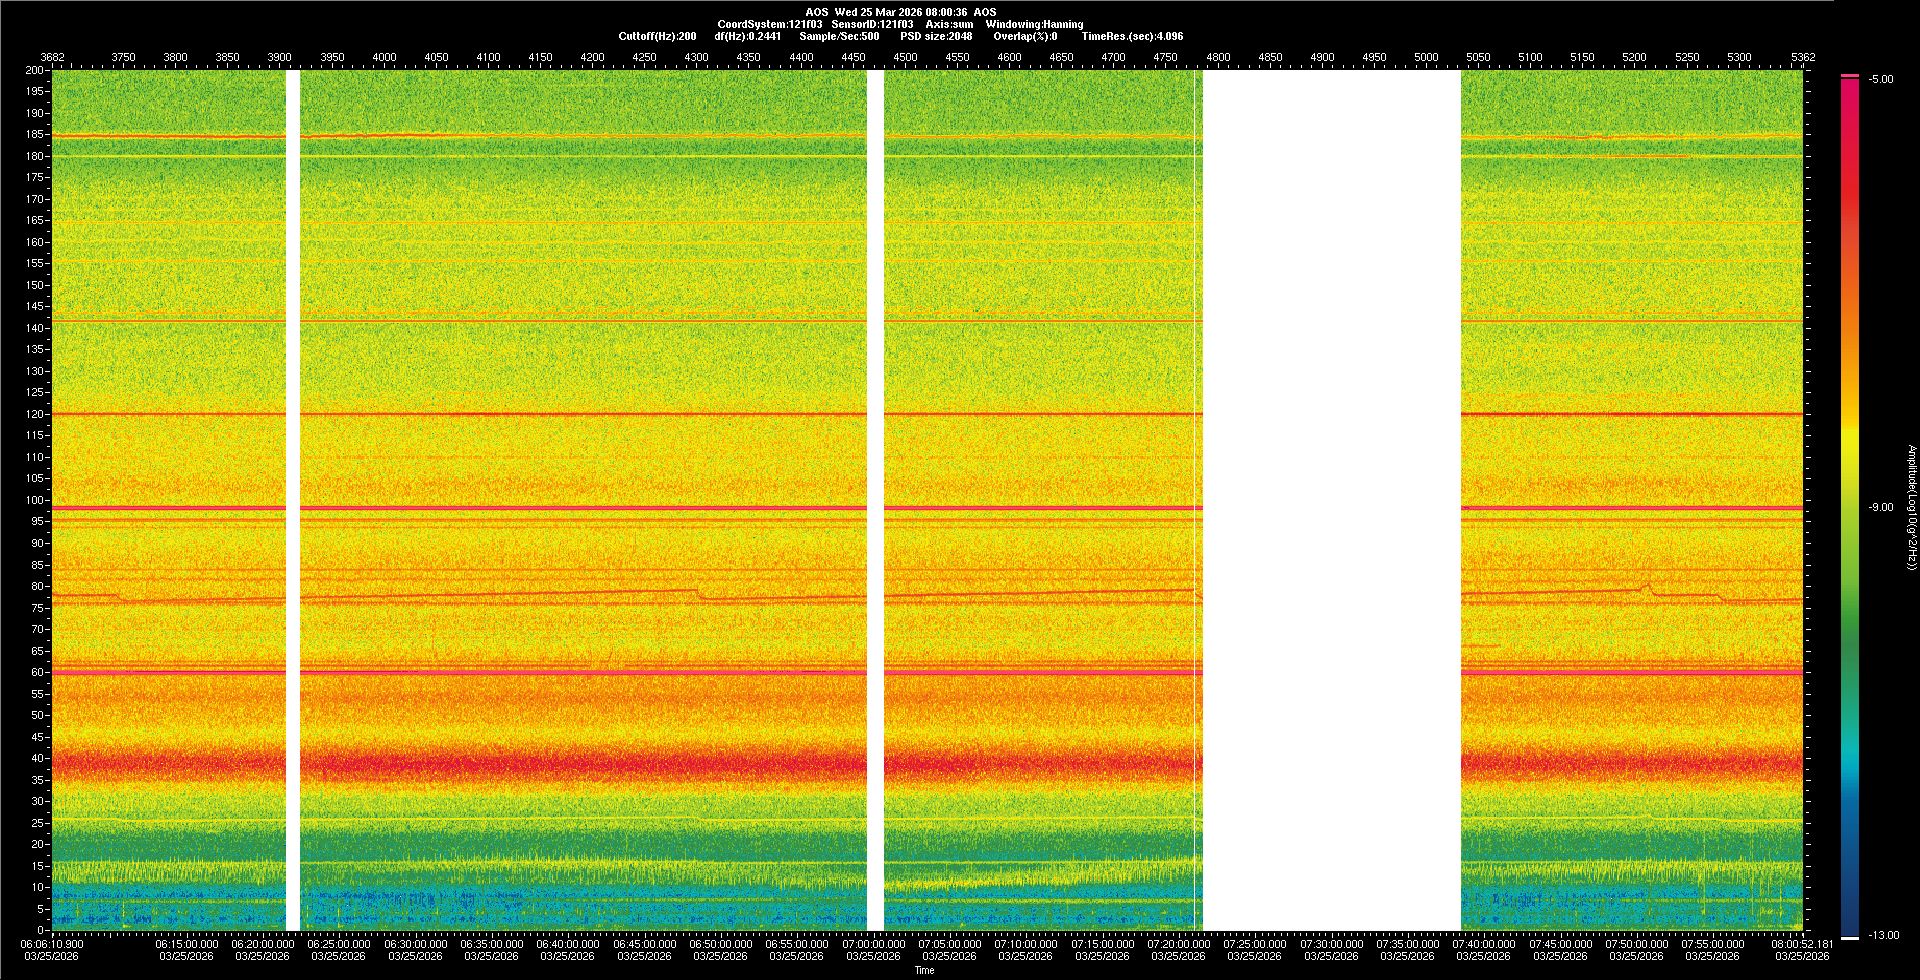The height and width of the screenshot is (980, 1920).
Task: Click the Amplitude Log10(g^2/Hz) colorbar title
Action: (x=1911, y=507)
